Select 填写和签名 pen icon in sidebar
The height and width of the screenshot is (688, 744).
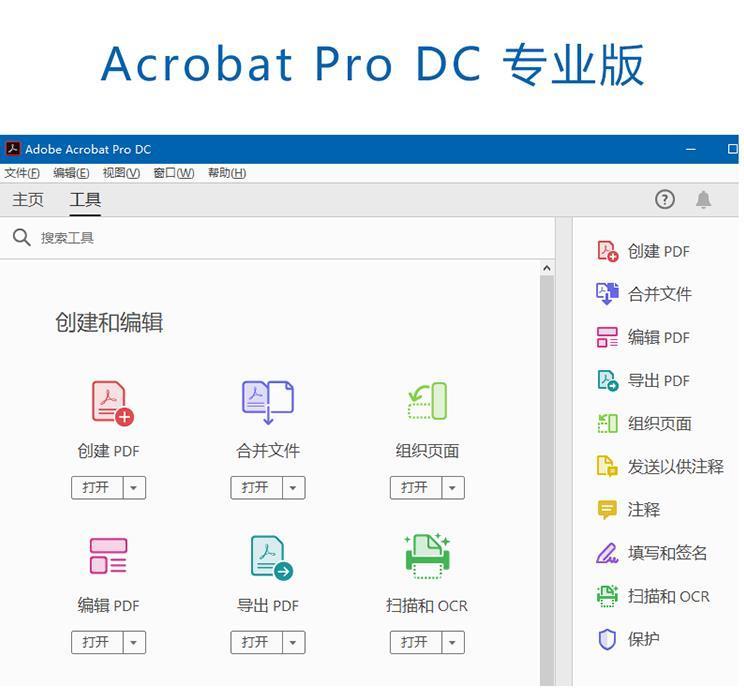click(607, 553)
